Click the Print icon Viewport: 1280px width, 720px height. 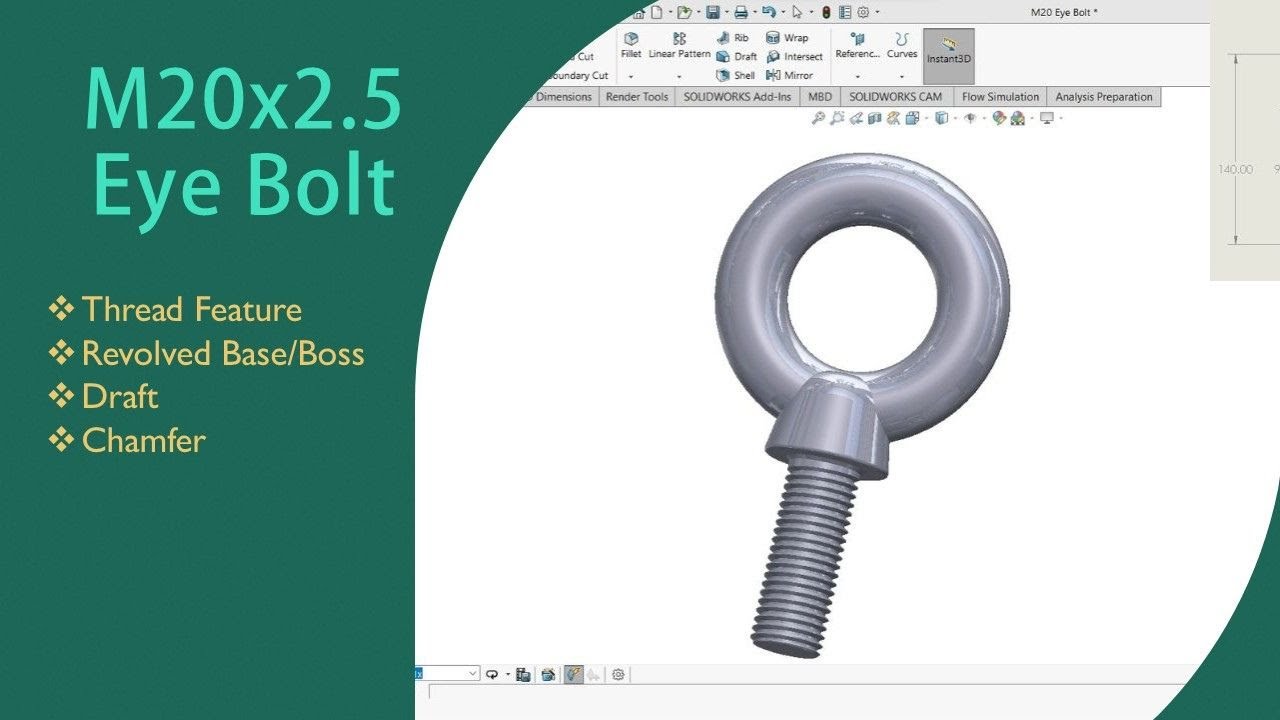pos(741,12)
